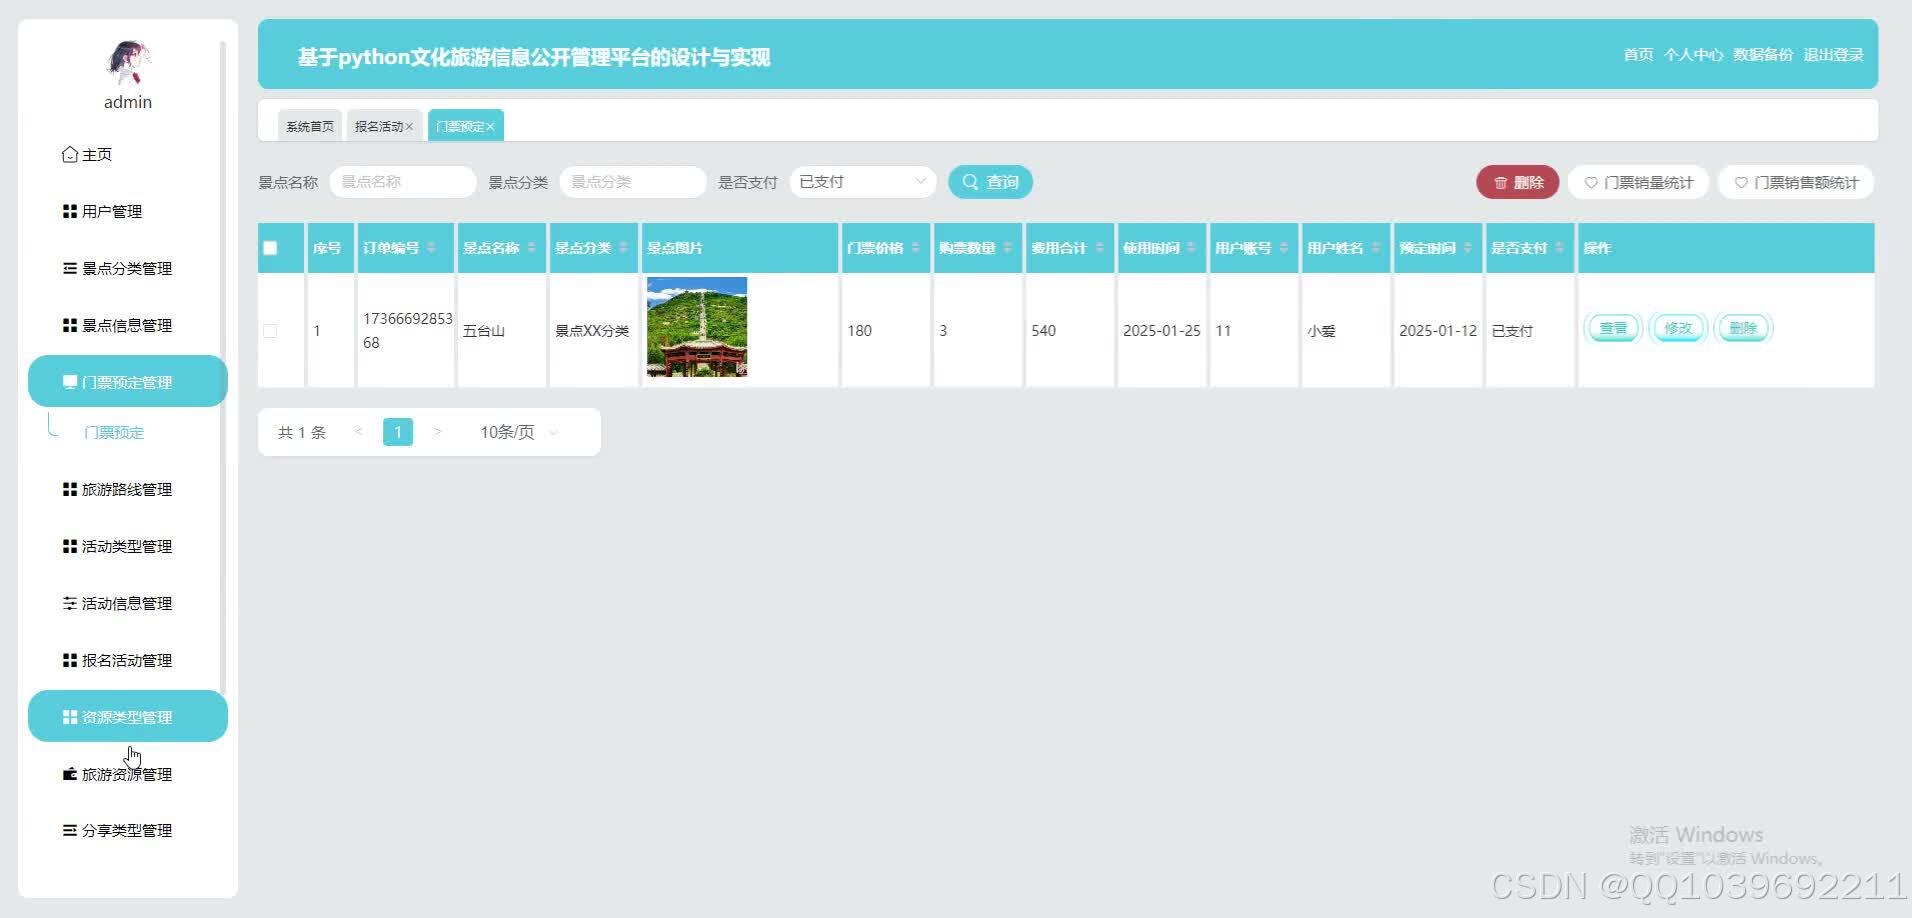The image size is (1912, 918).
Task: Open 个人中心 in header
Action: 1693,55
